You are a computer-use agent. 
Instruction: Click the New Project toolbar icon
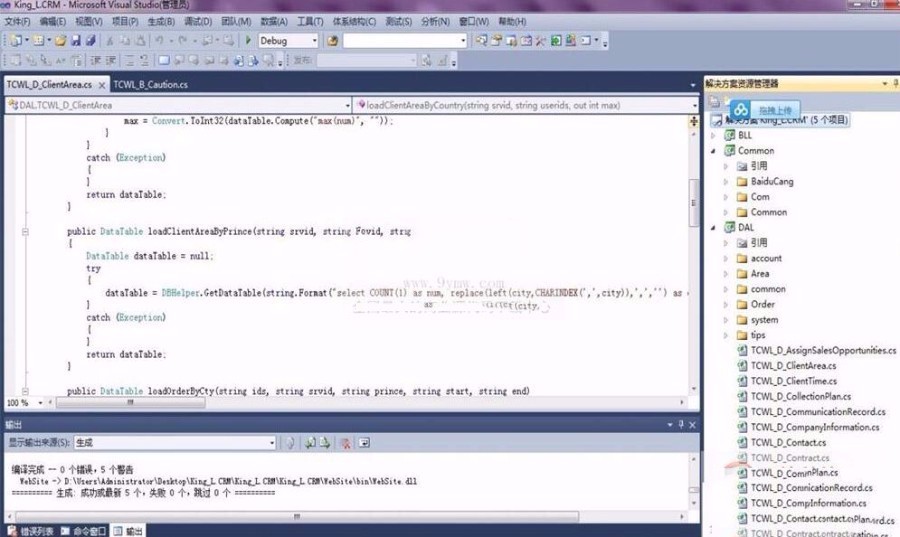tap(16, 41)
